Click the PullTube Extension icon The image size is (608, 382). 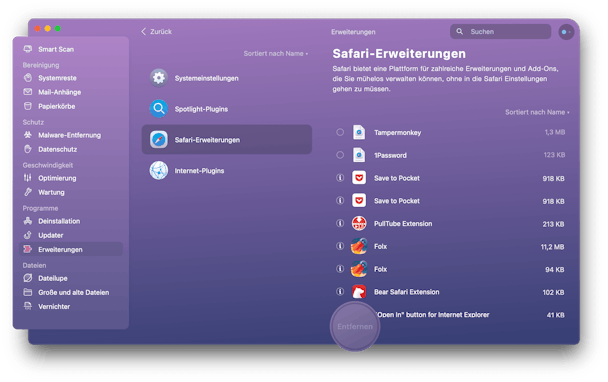[359, 223]
